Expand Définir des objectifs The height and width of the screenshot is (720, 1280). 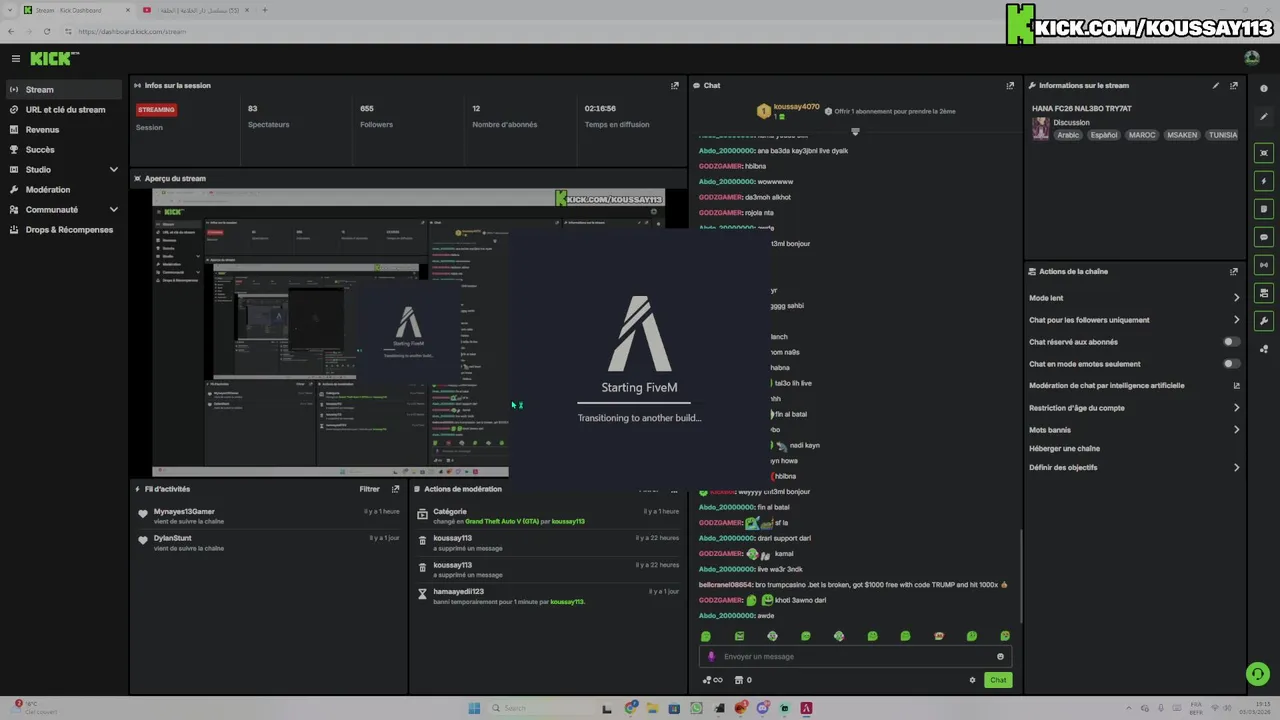coord(1134,468)
